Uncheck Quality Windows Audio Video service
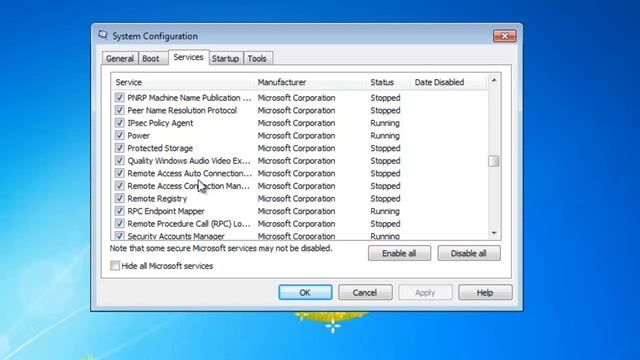The height and width of the screenshot is (360, 640). (119, 161)
